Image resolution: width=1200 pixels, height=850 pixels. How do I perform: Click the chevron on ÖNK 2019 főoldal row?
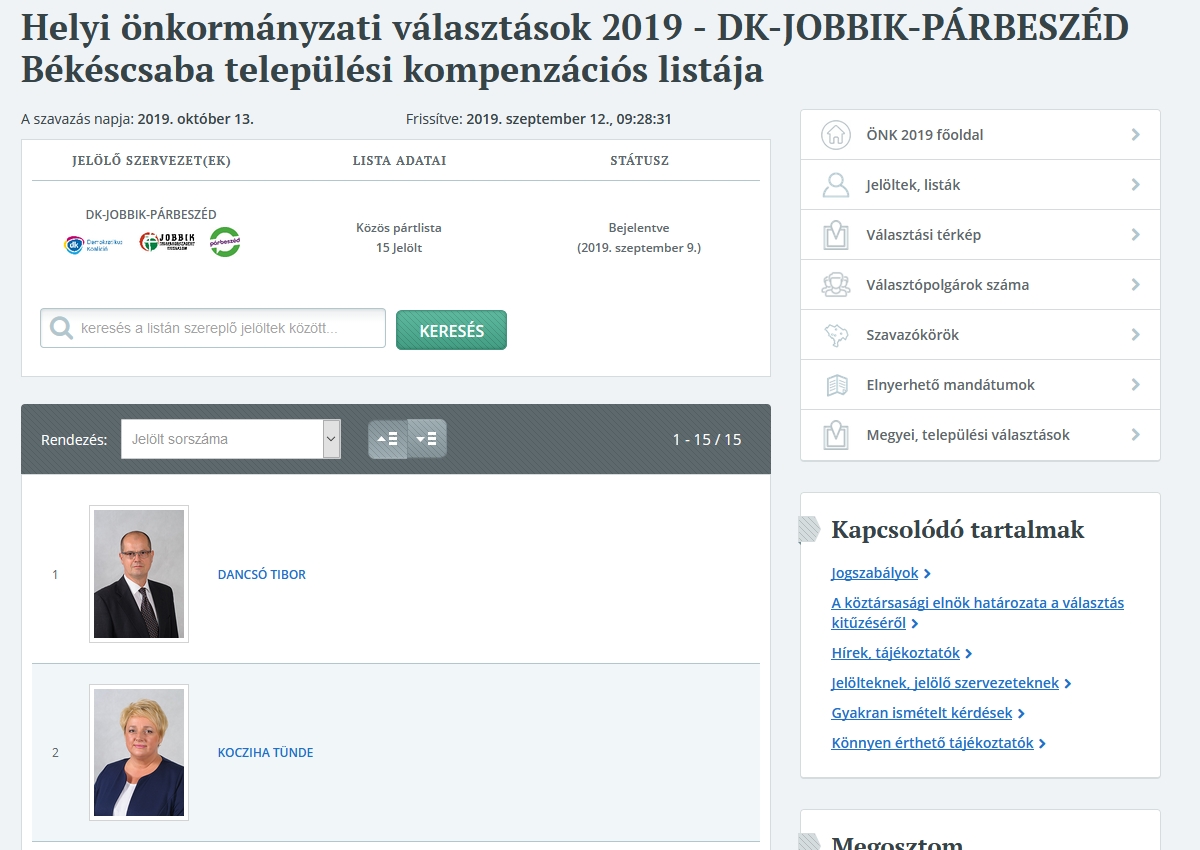[x=1135, y=135]
